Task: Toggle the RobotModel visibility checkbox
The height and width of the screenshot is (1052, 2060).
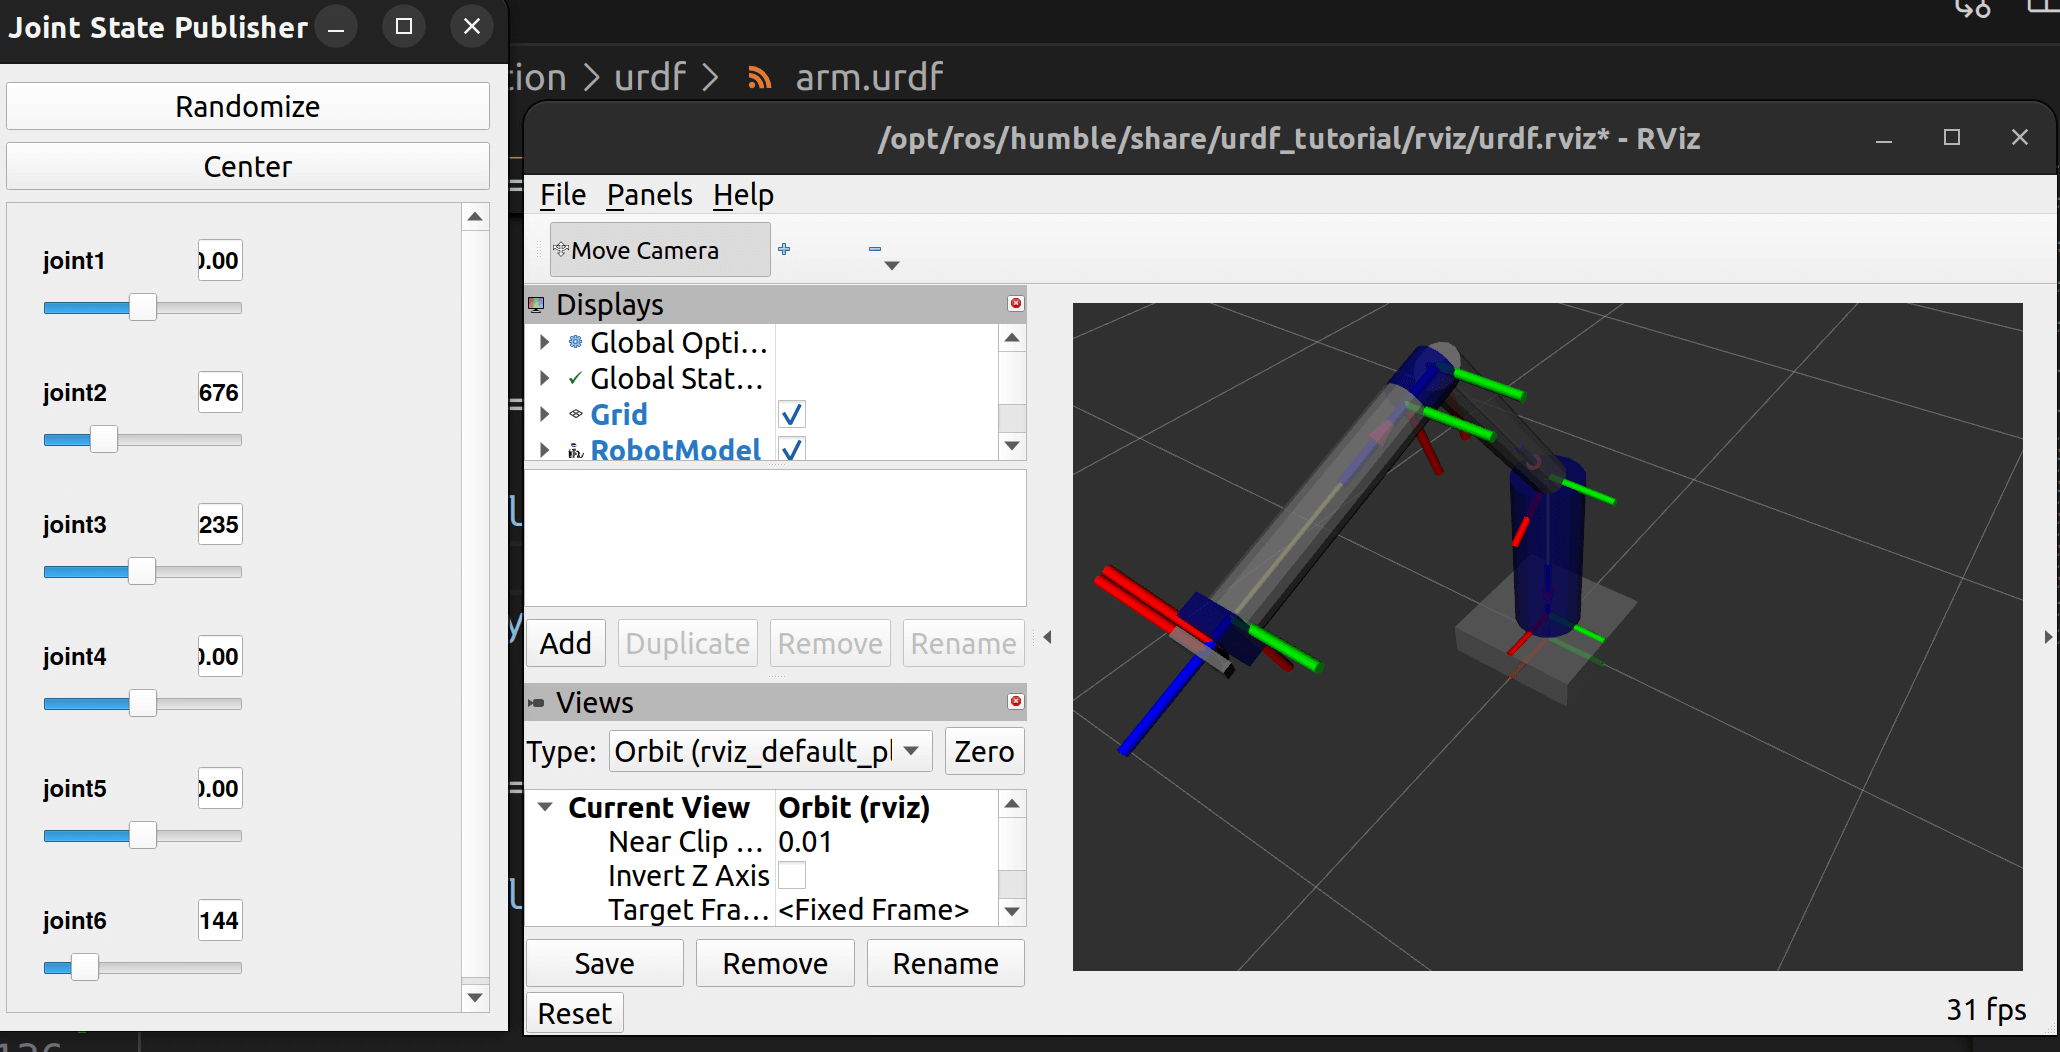Action: pos(791,450)
